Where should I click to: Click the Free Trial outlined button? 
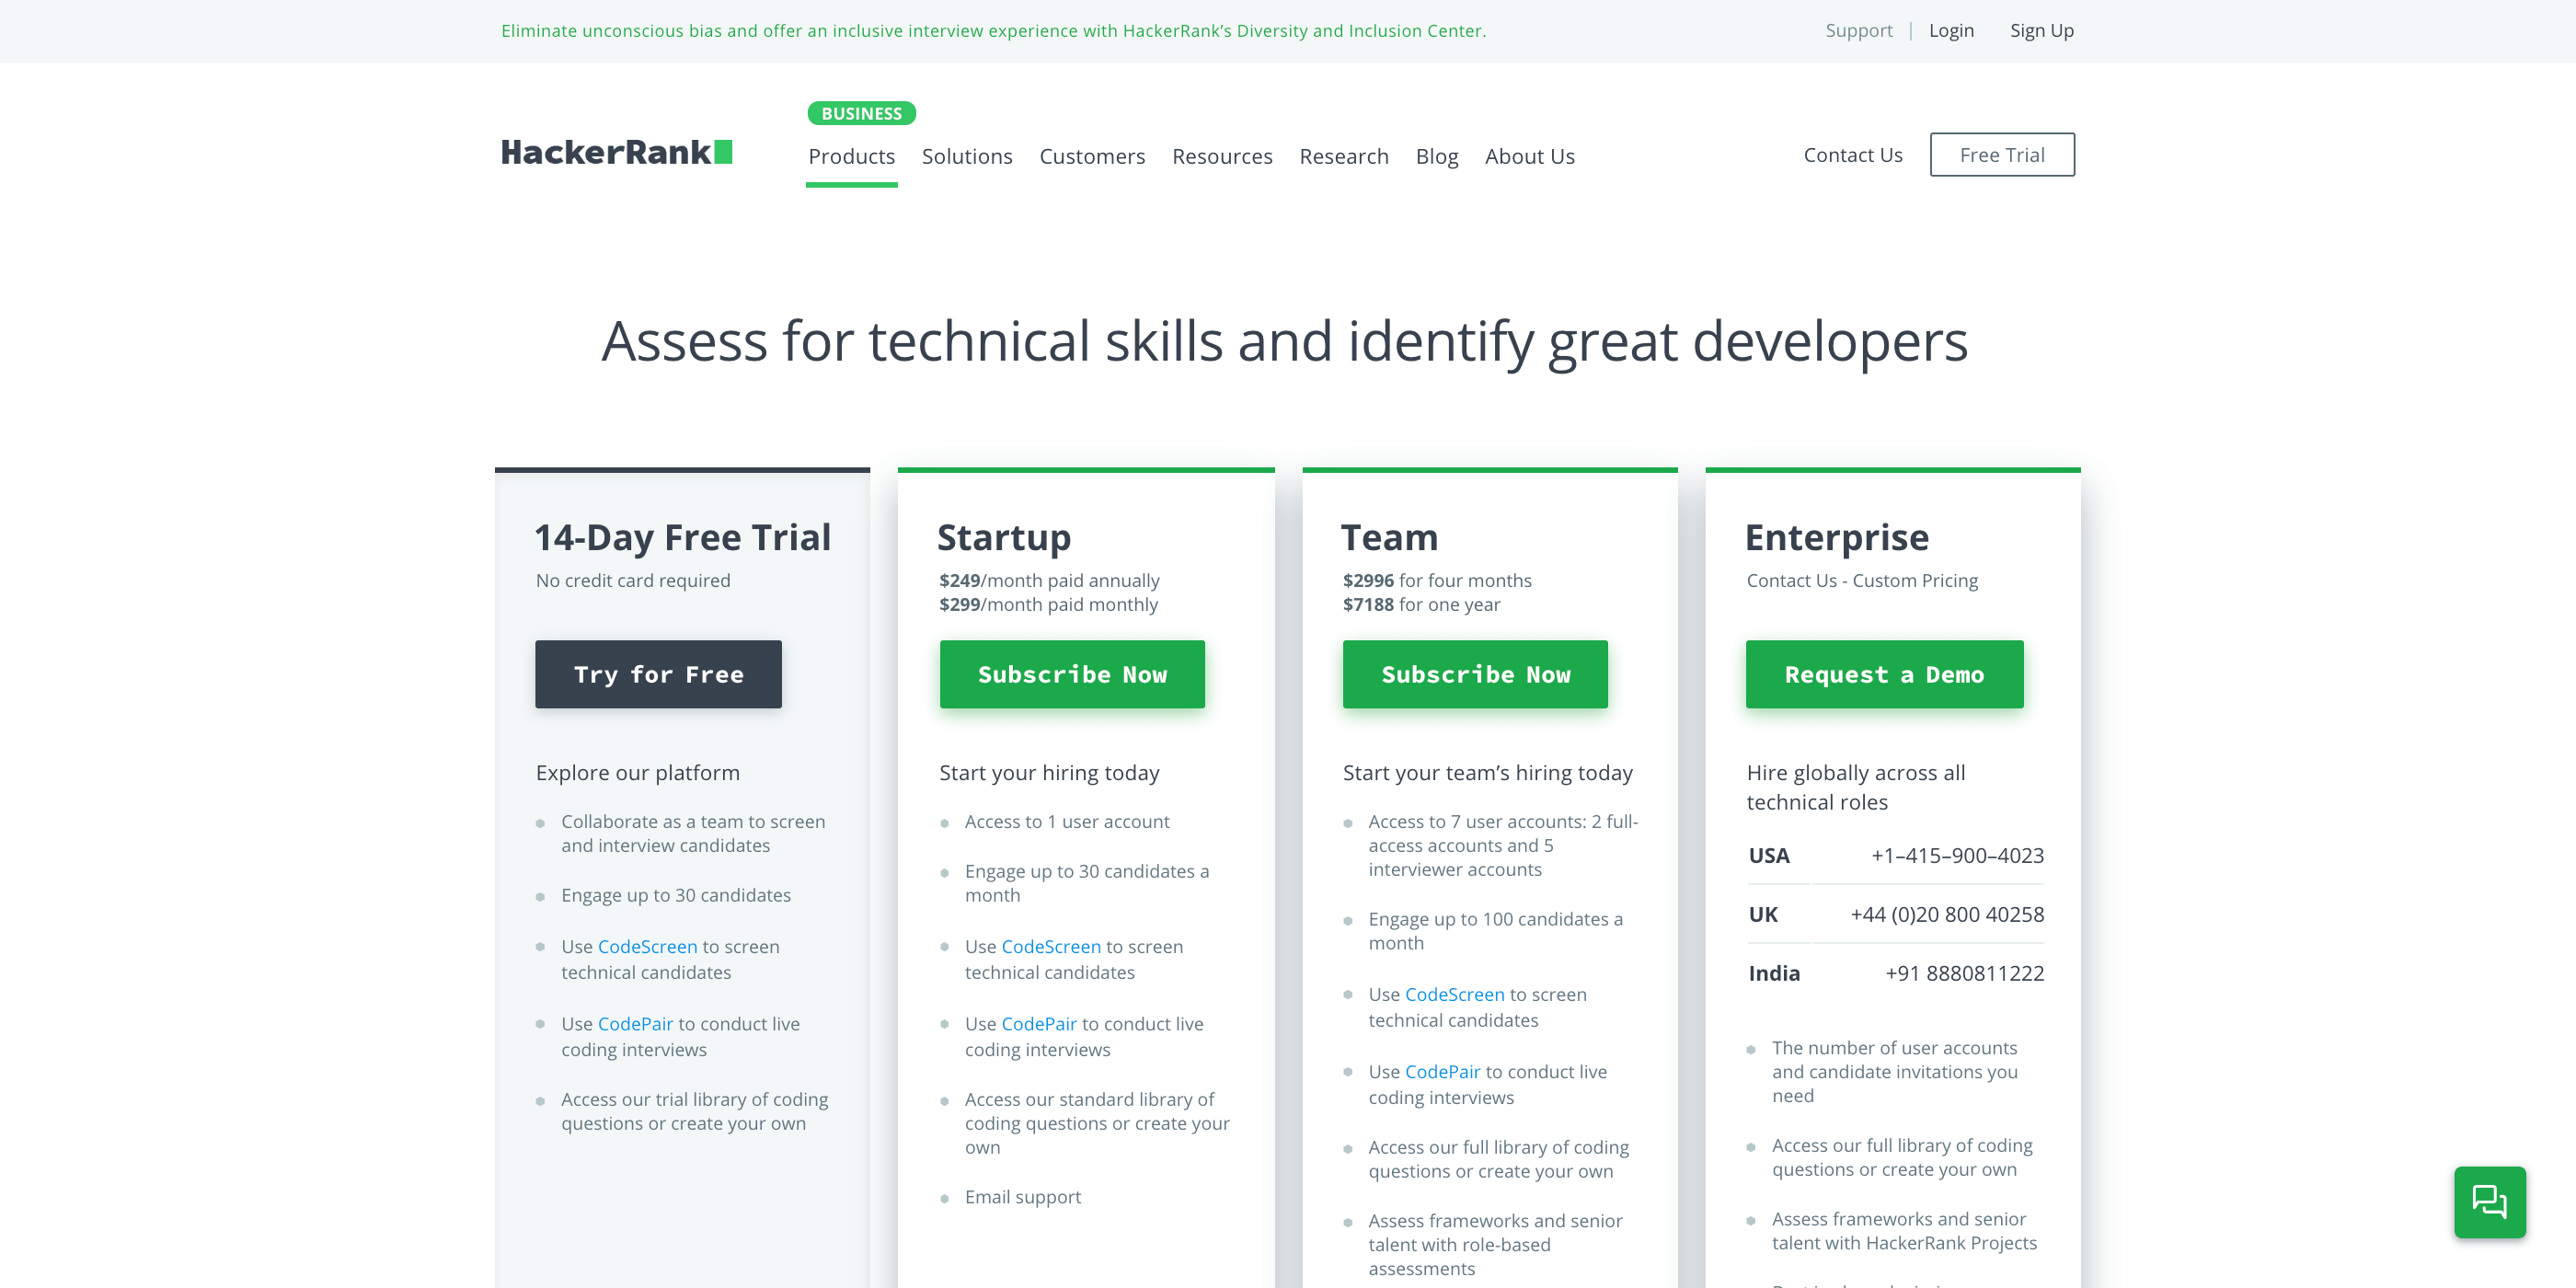(x=2002, y=155)
